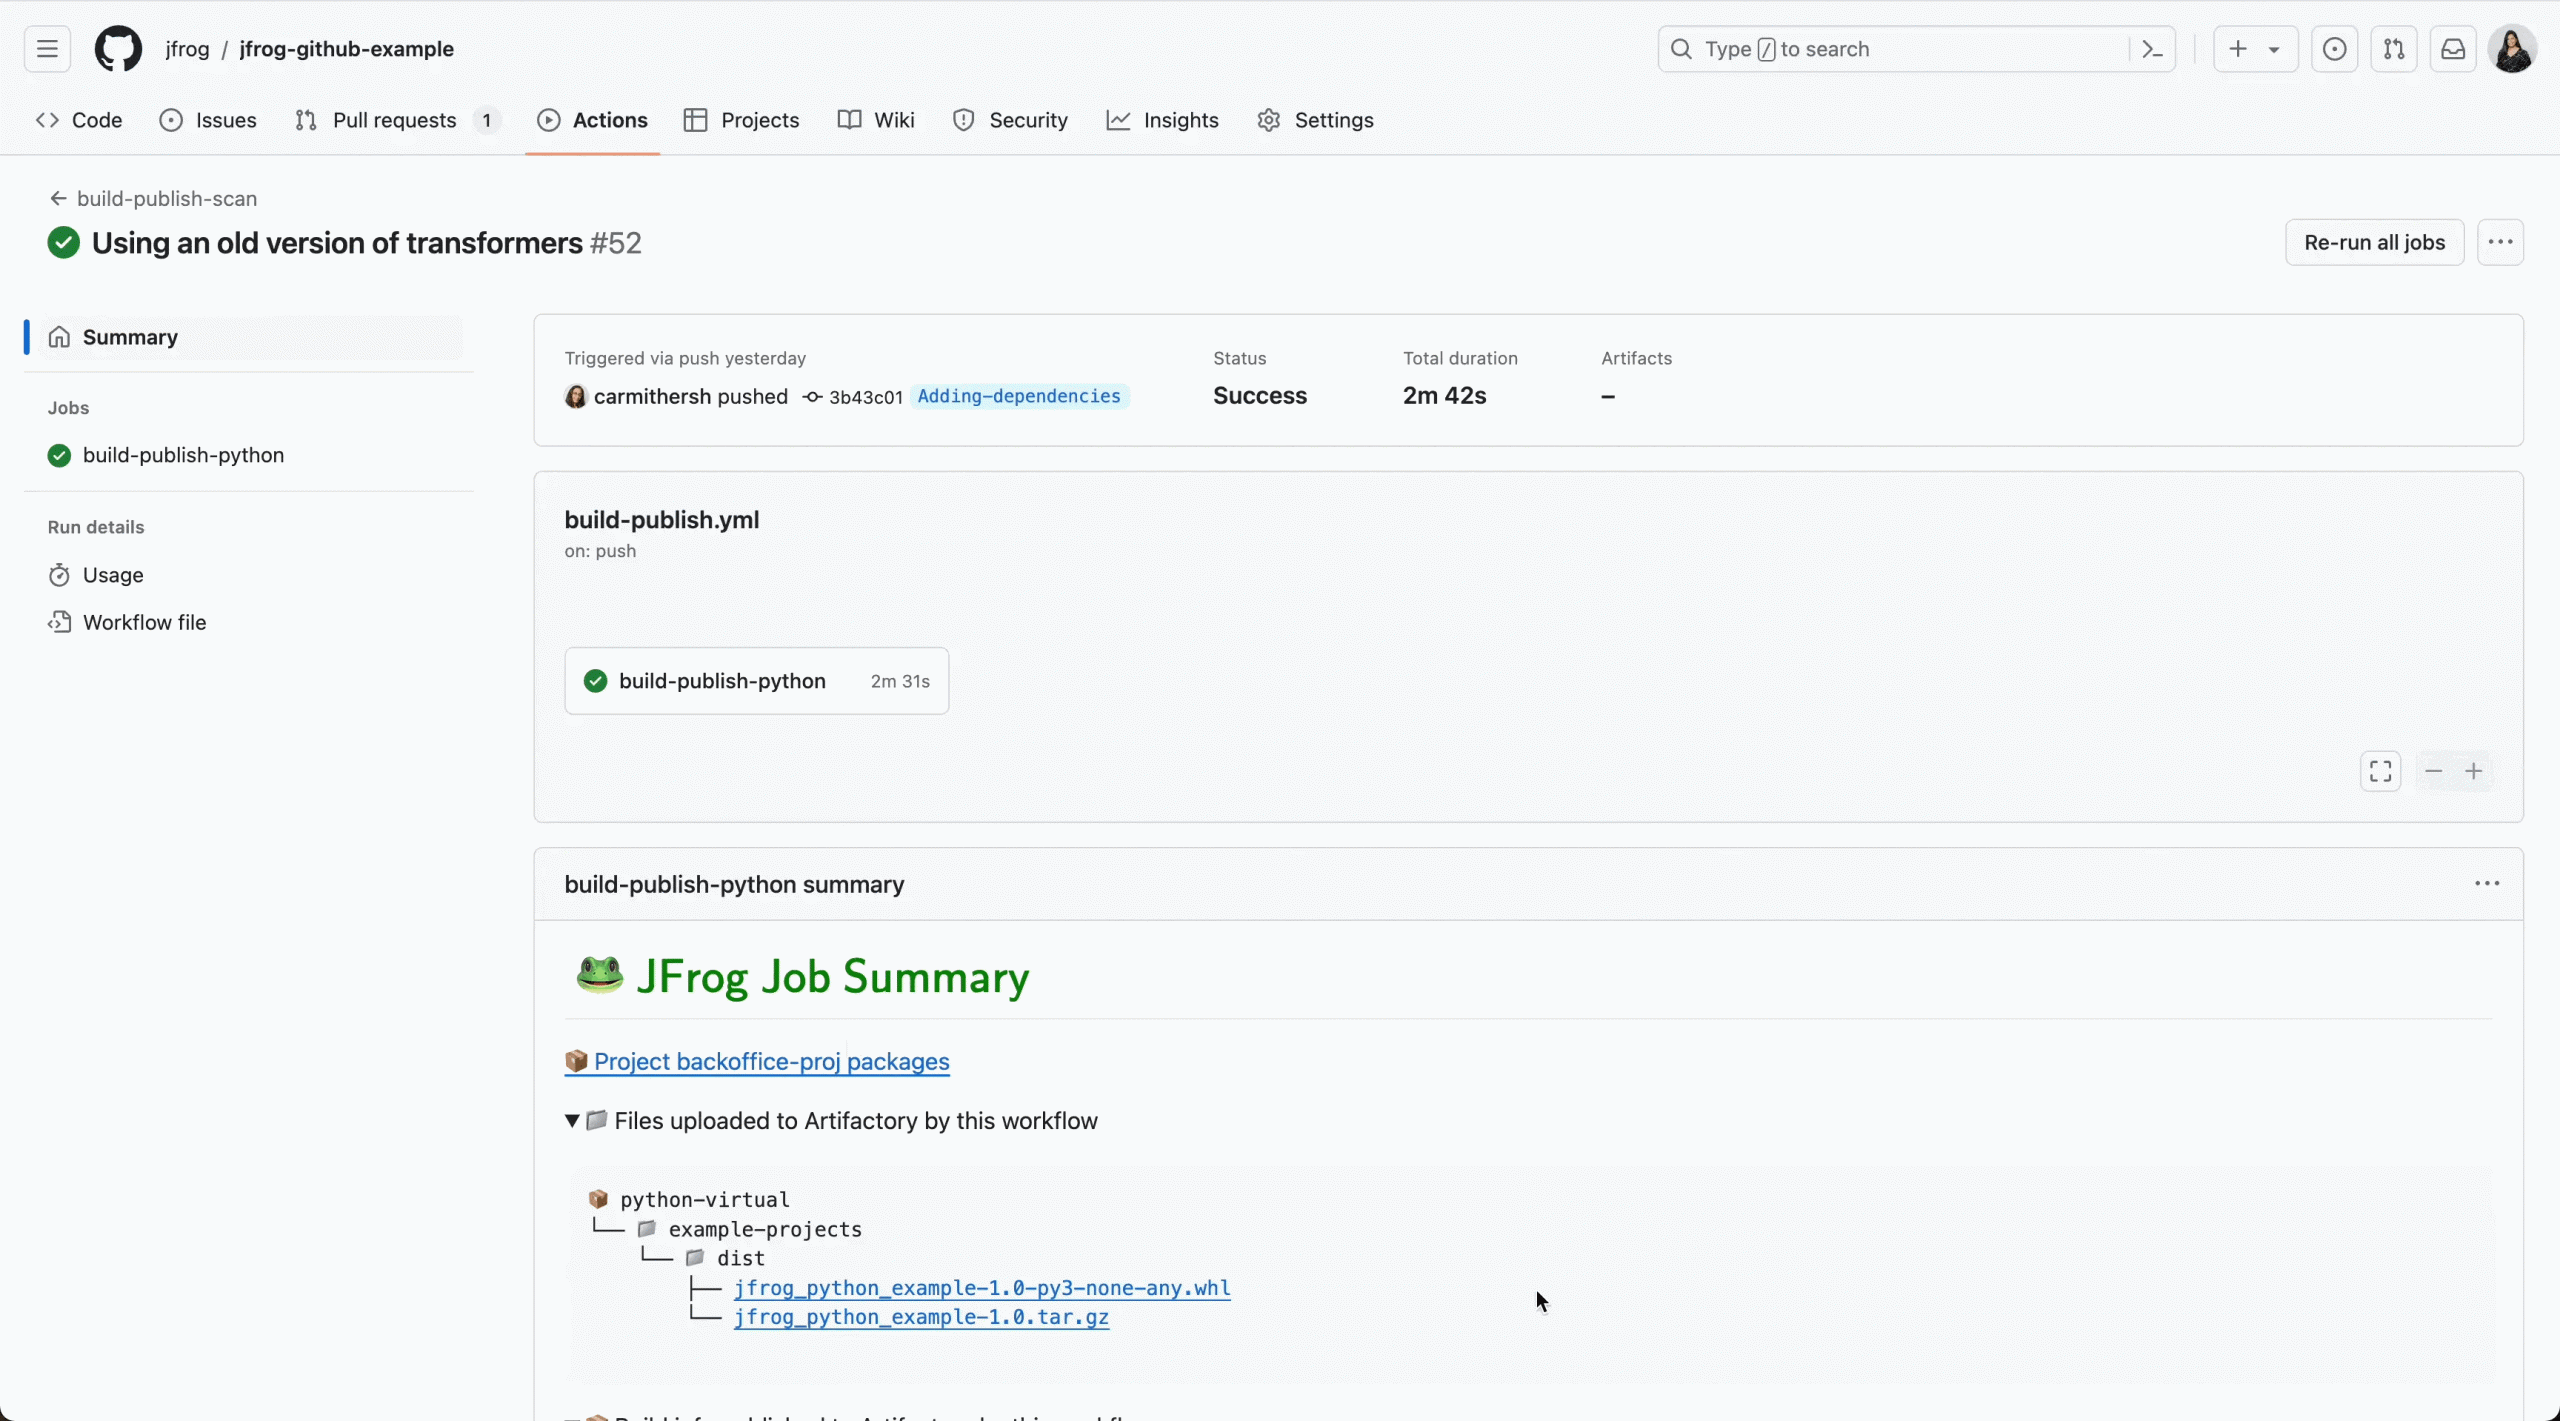Open the issues circle-dot header icon
2560x1421 pixels.
pos(2335,49)
